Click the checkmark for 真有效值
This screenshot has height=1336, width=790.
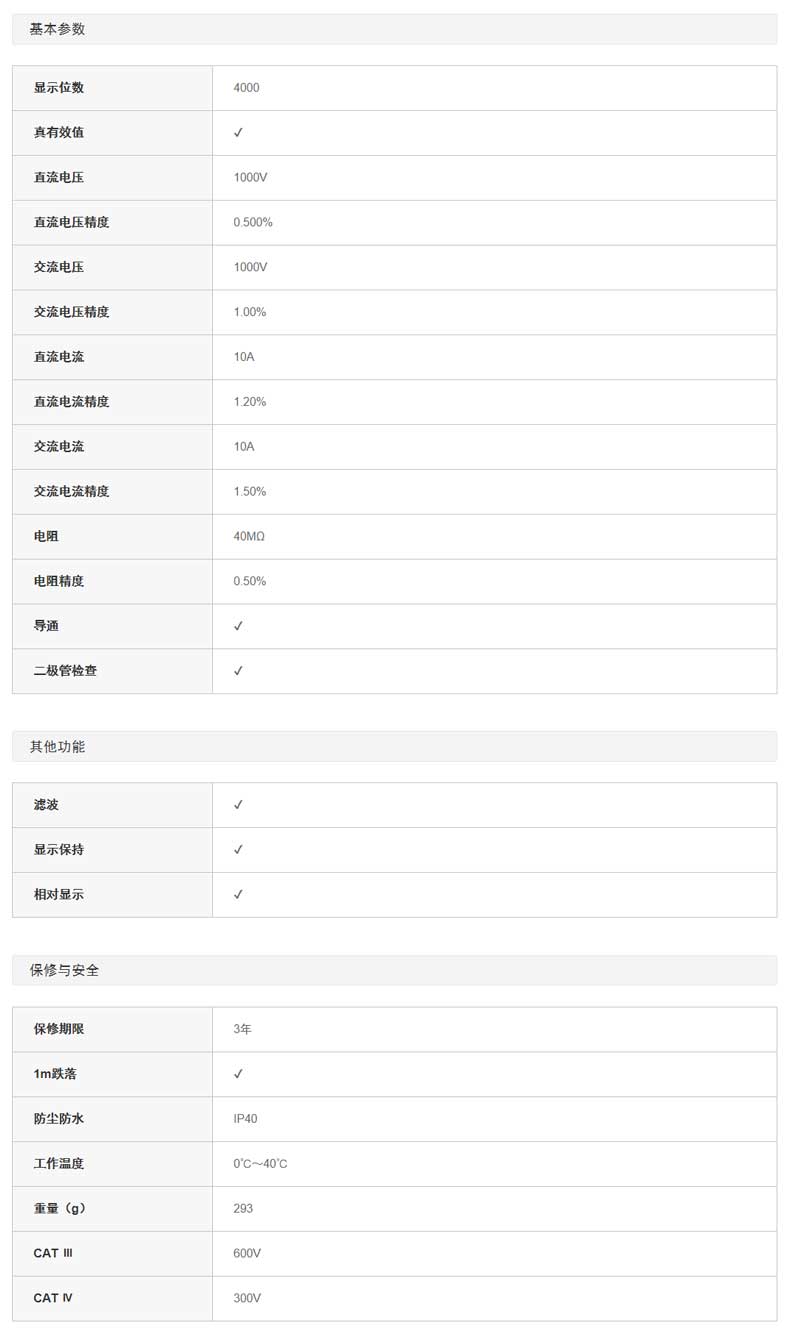[x=238, y=132]
